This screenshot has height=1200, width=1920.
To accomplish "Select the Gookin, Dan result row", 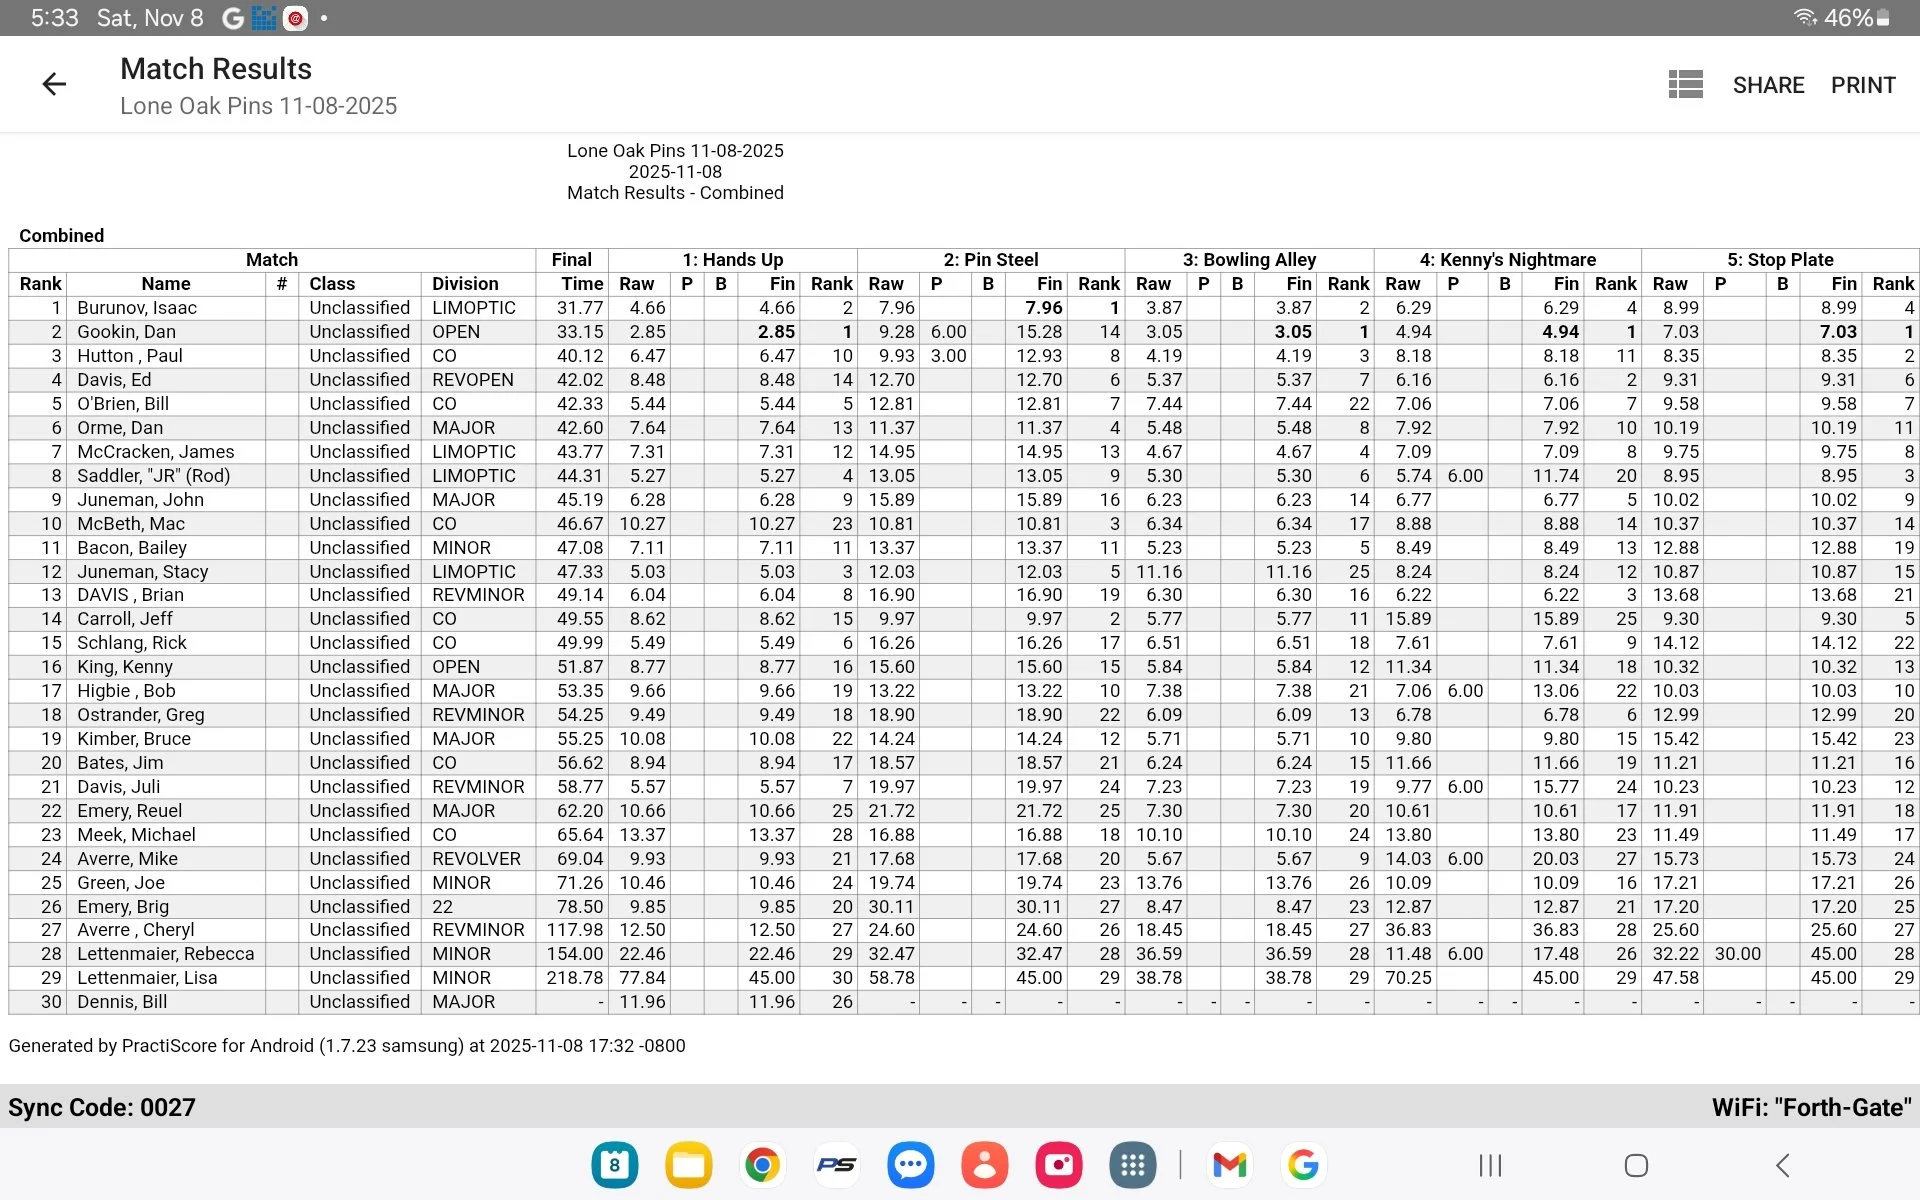I will coord(963,332).
